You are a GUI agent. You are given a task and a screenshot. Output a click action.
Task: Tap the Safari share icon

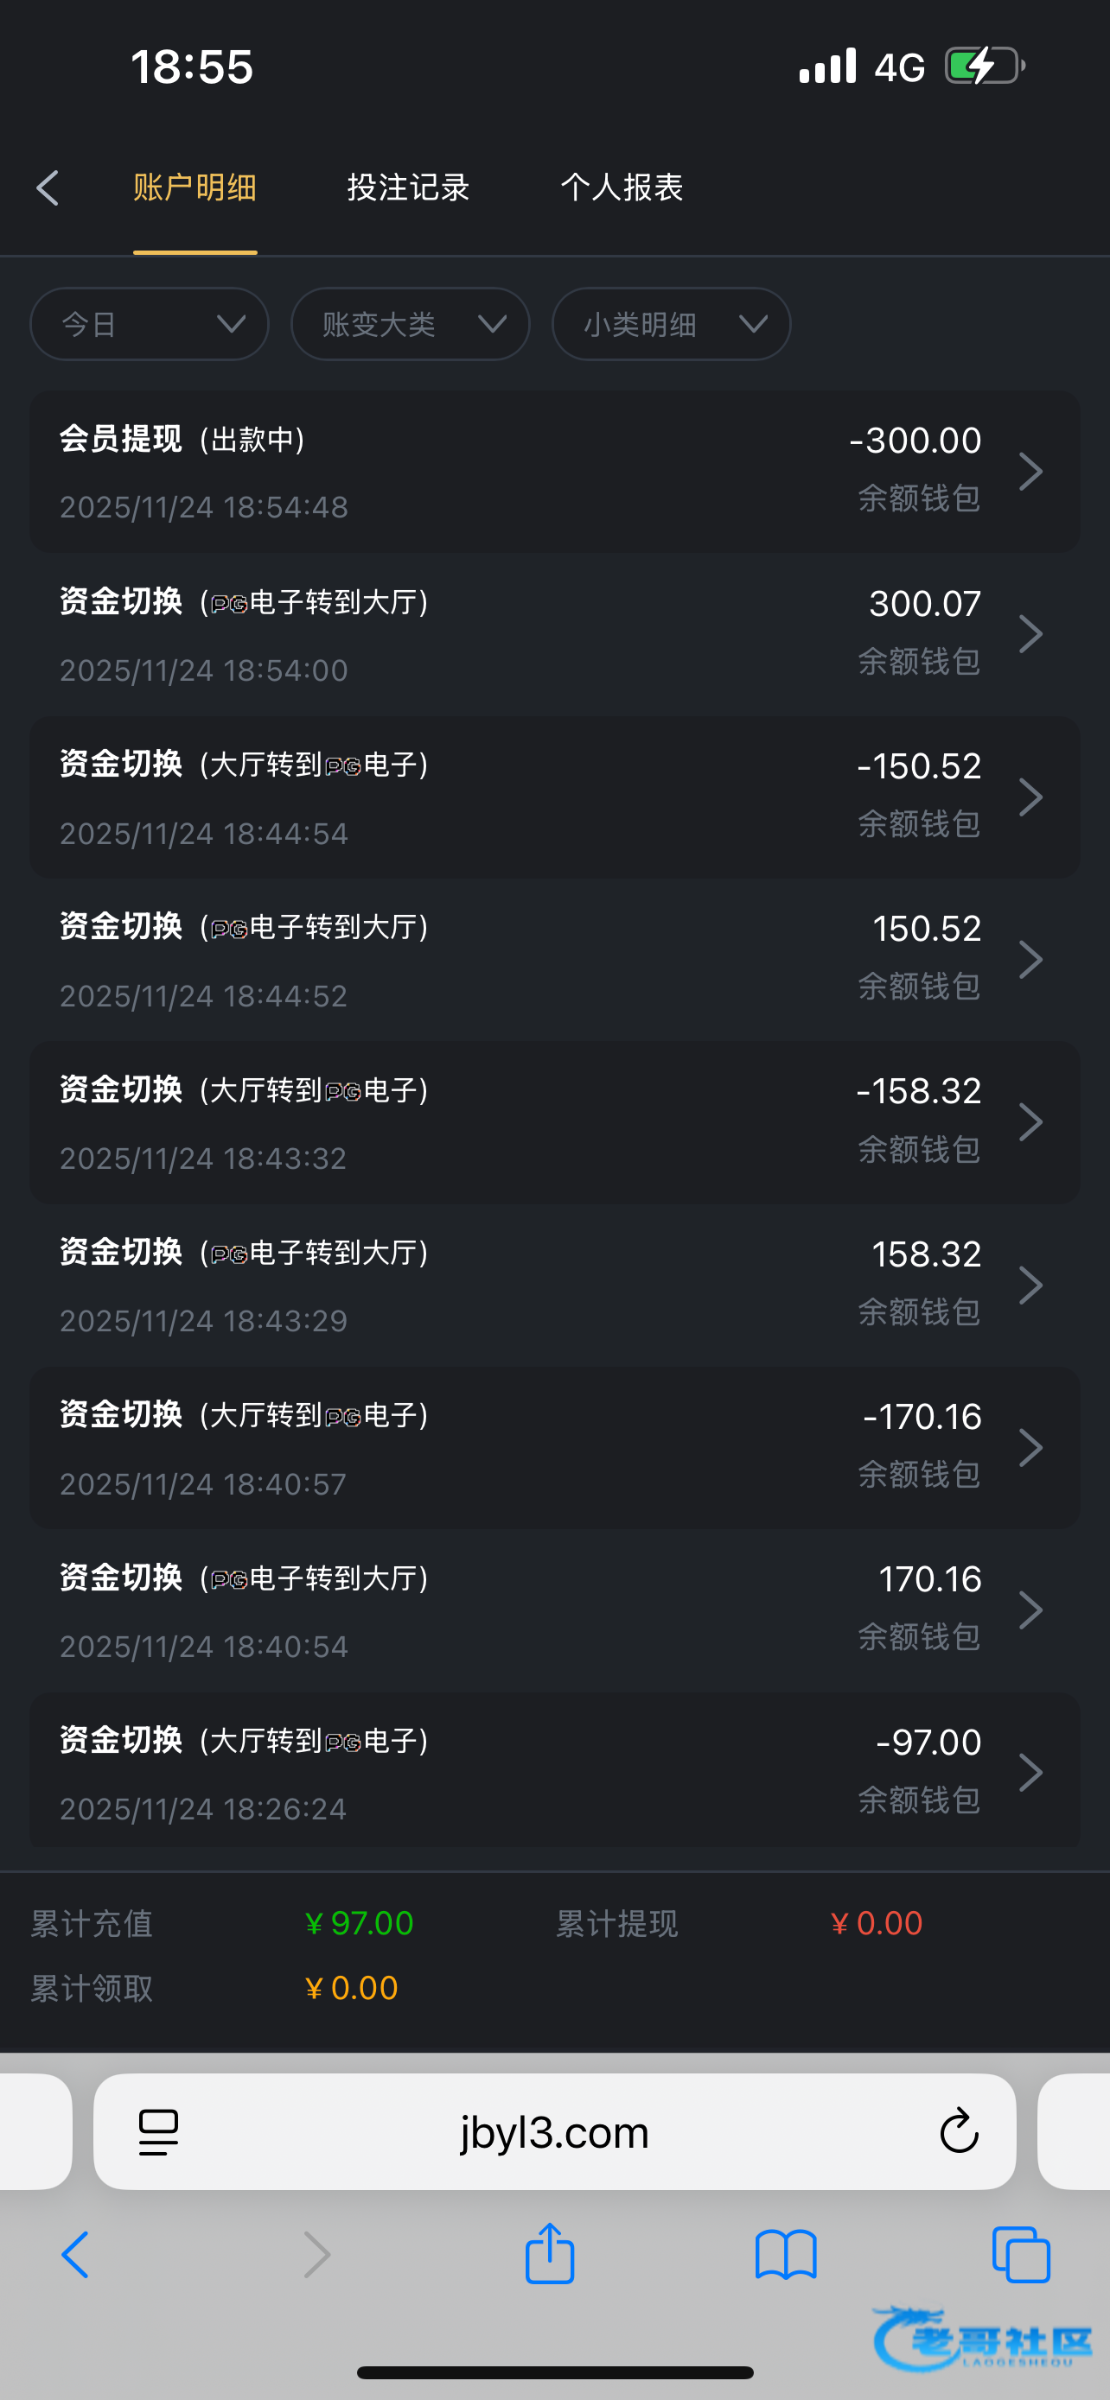[x=550, y=2254]
